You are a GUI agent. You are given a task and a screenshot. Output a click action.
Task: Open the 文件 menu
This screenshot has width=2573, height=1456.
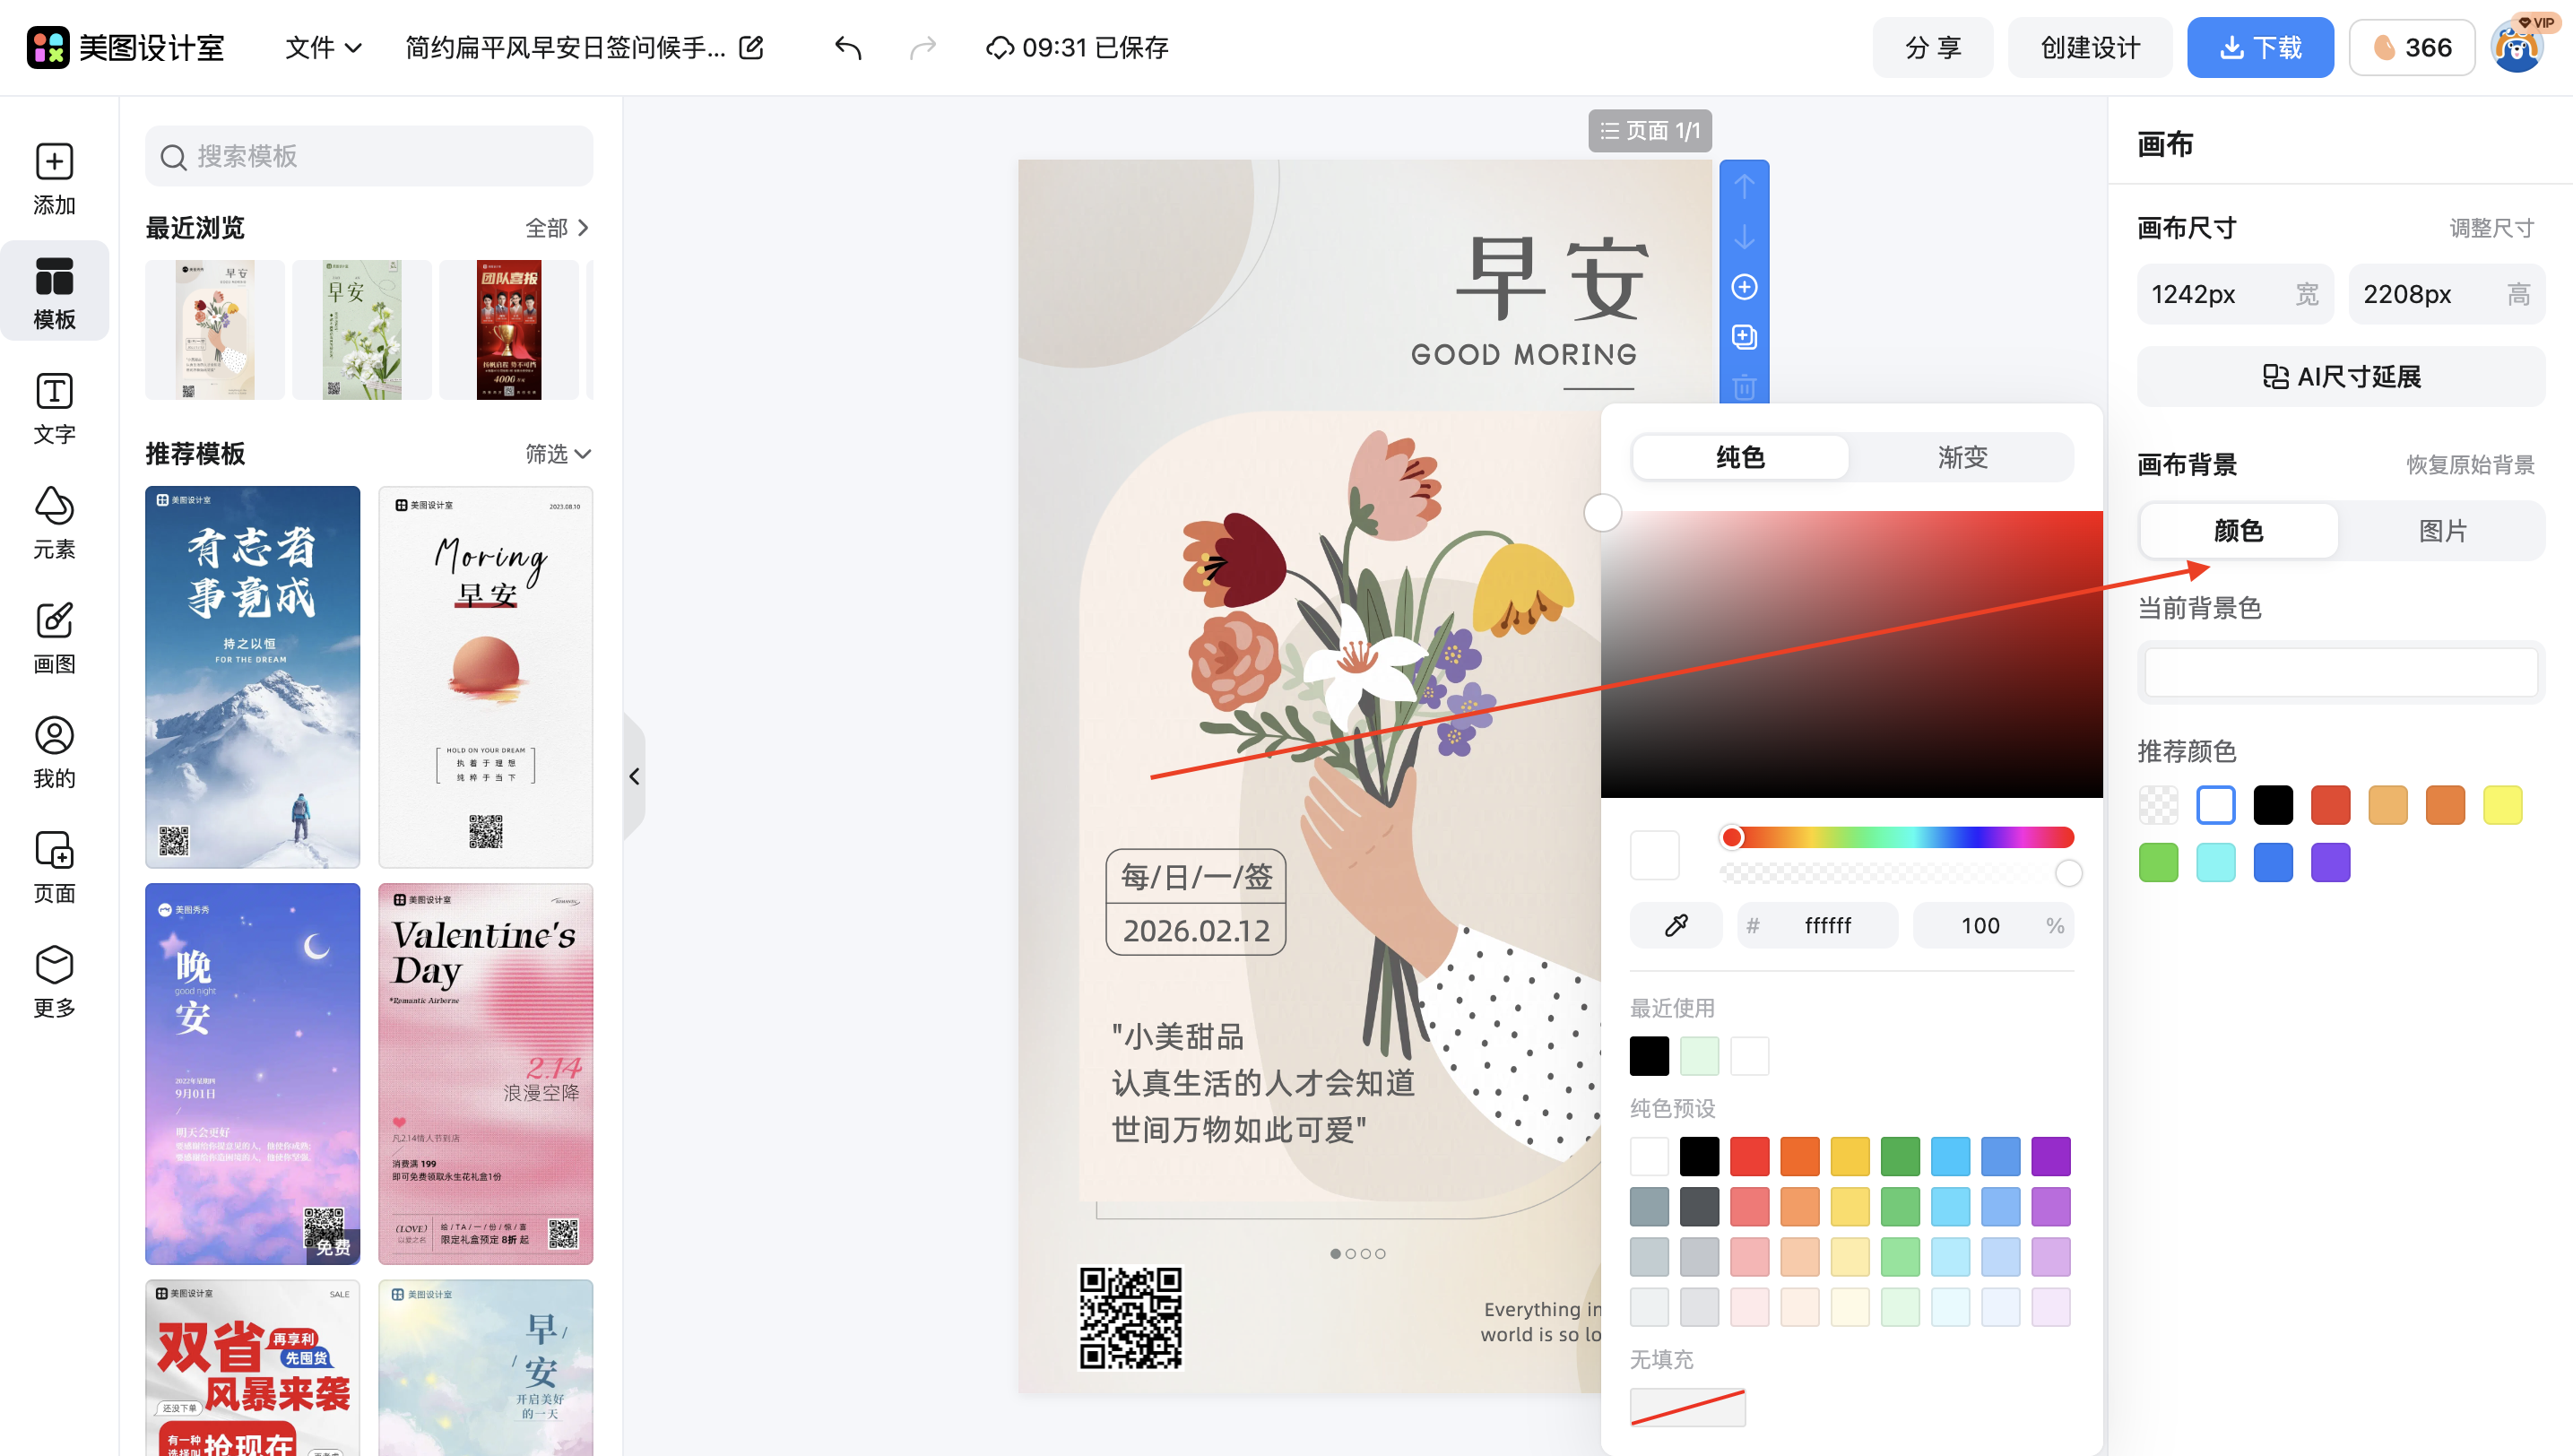(321, 47)
